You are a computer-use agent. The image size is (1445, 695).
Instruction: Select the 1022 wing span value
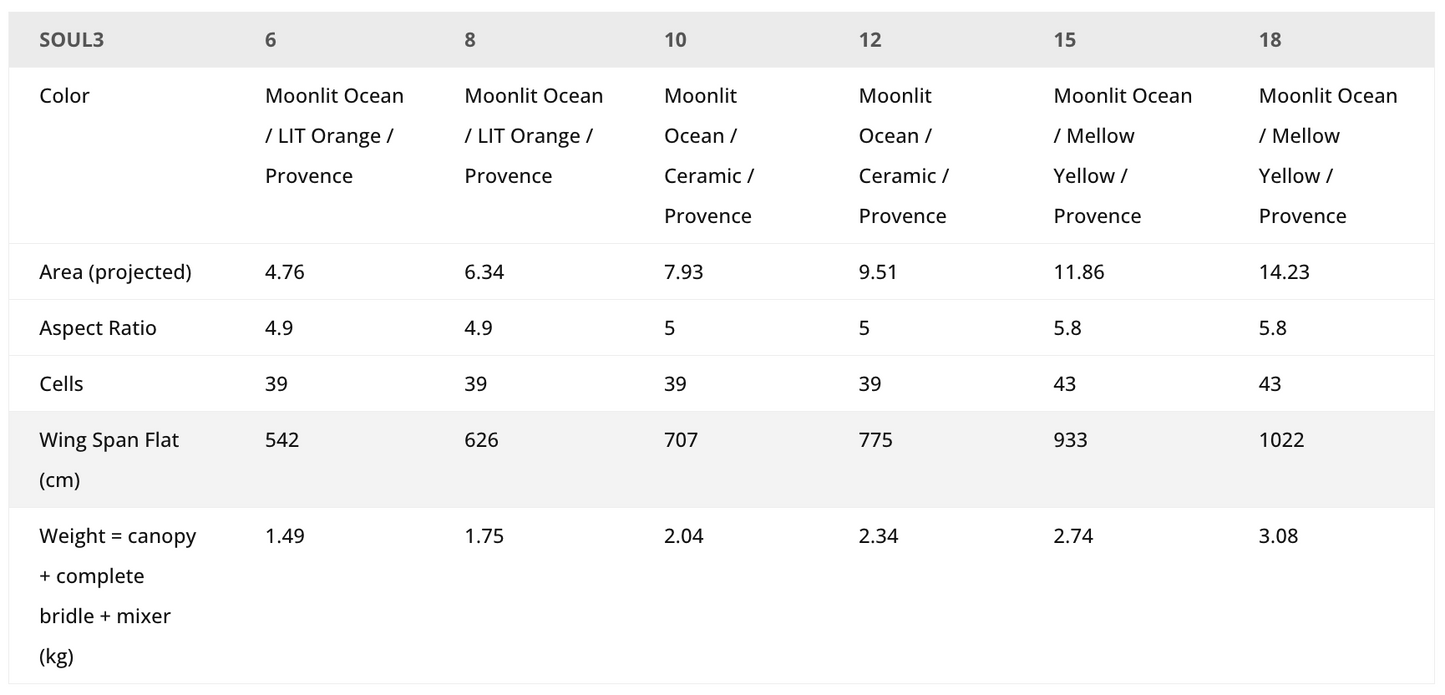pyautogui.click(x=1281, y=440)
